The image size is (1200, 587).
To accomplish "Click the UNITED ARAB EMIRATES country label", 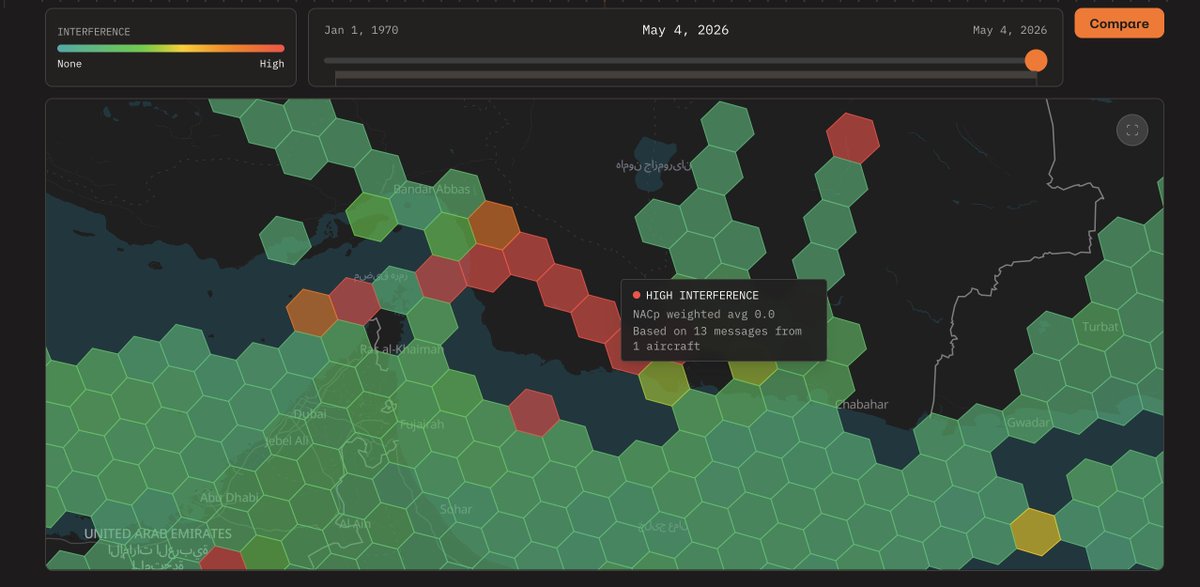I will [x=158, y=534].
